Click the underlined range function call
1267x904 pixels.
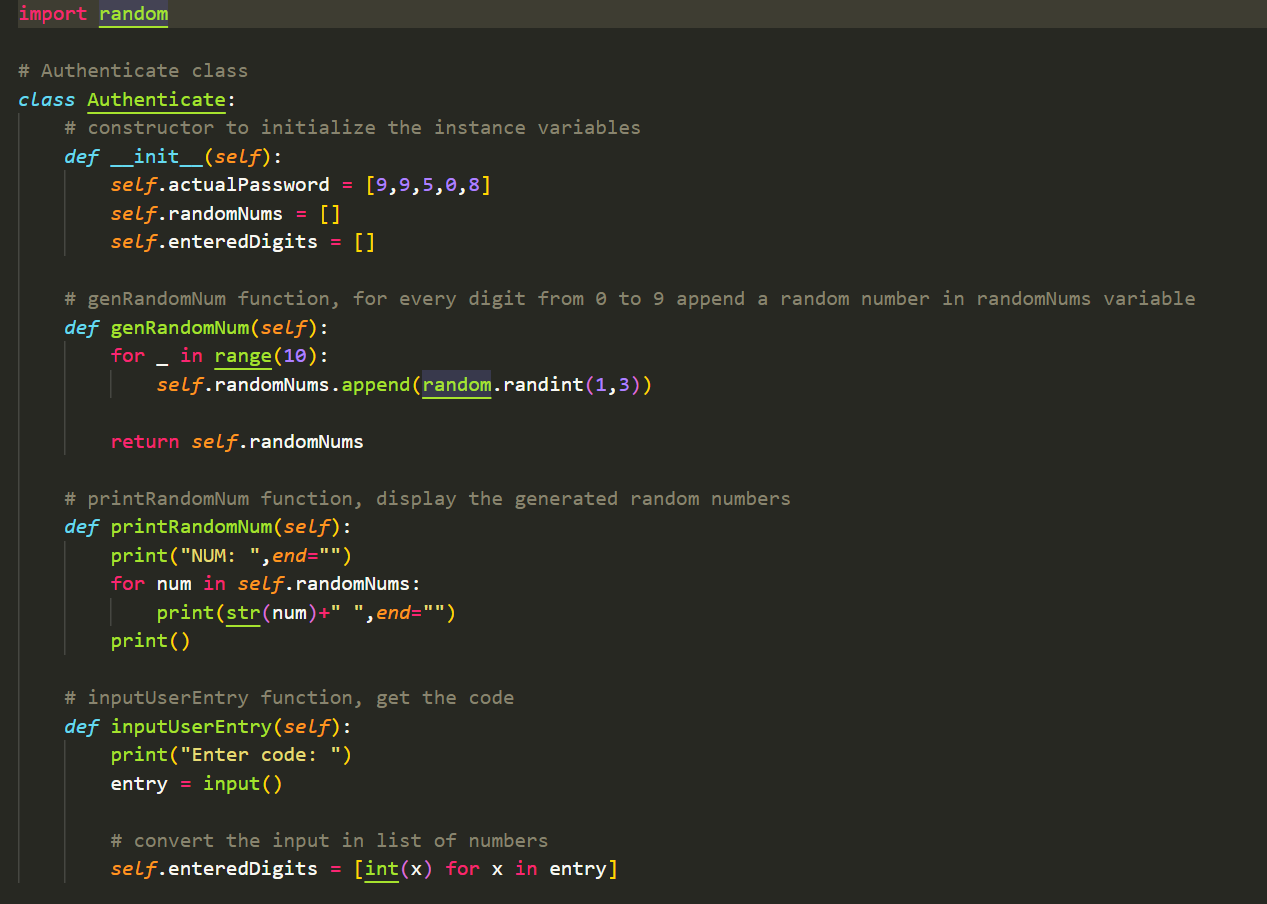click(243, 355)
